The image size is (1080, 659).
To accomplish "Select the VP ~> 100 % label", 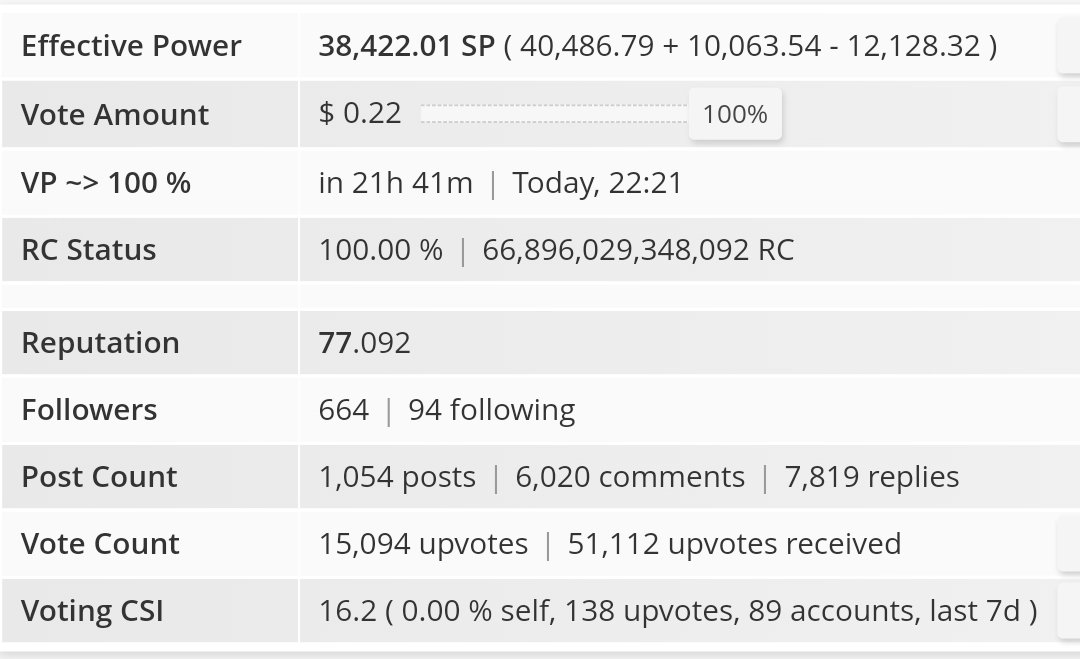I will point(106,183).
